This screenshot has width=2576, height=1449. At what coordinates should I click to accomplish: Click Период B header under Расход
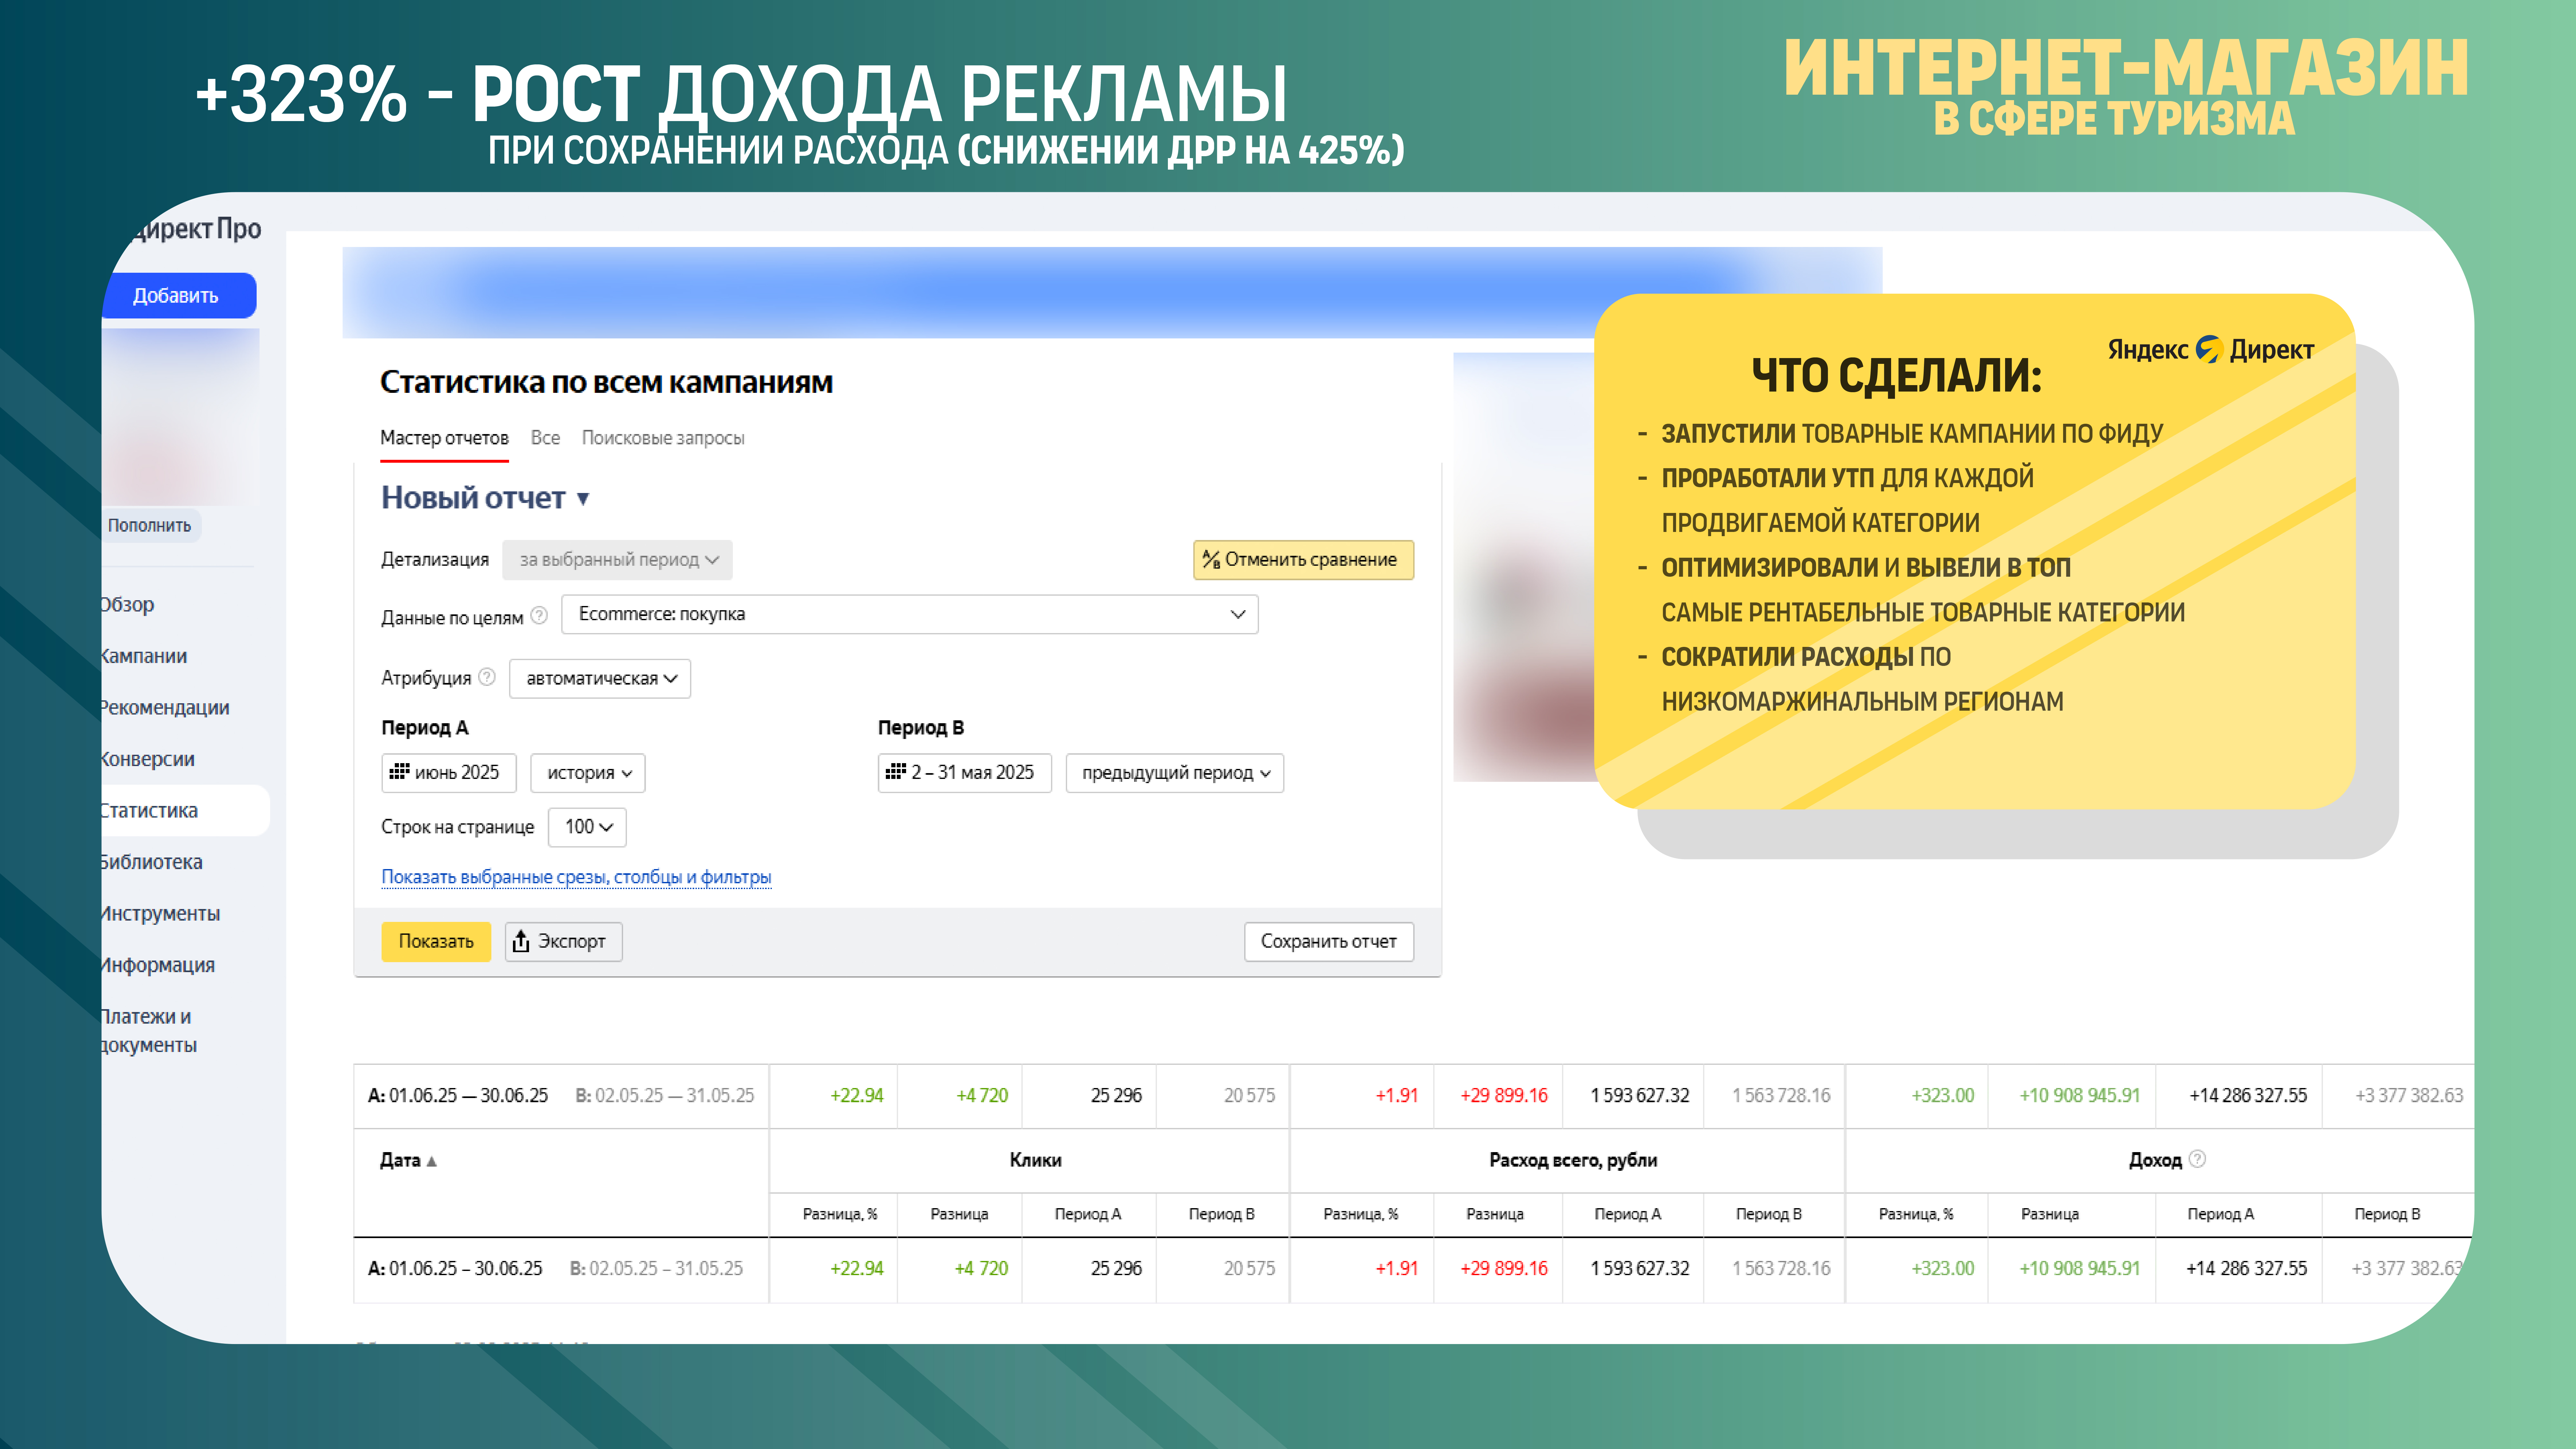(1769, 1214)
